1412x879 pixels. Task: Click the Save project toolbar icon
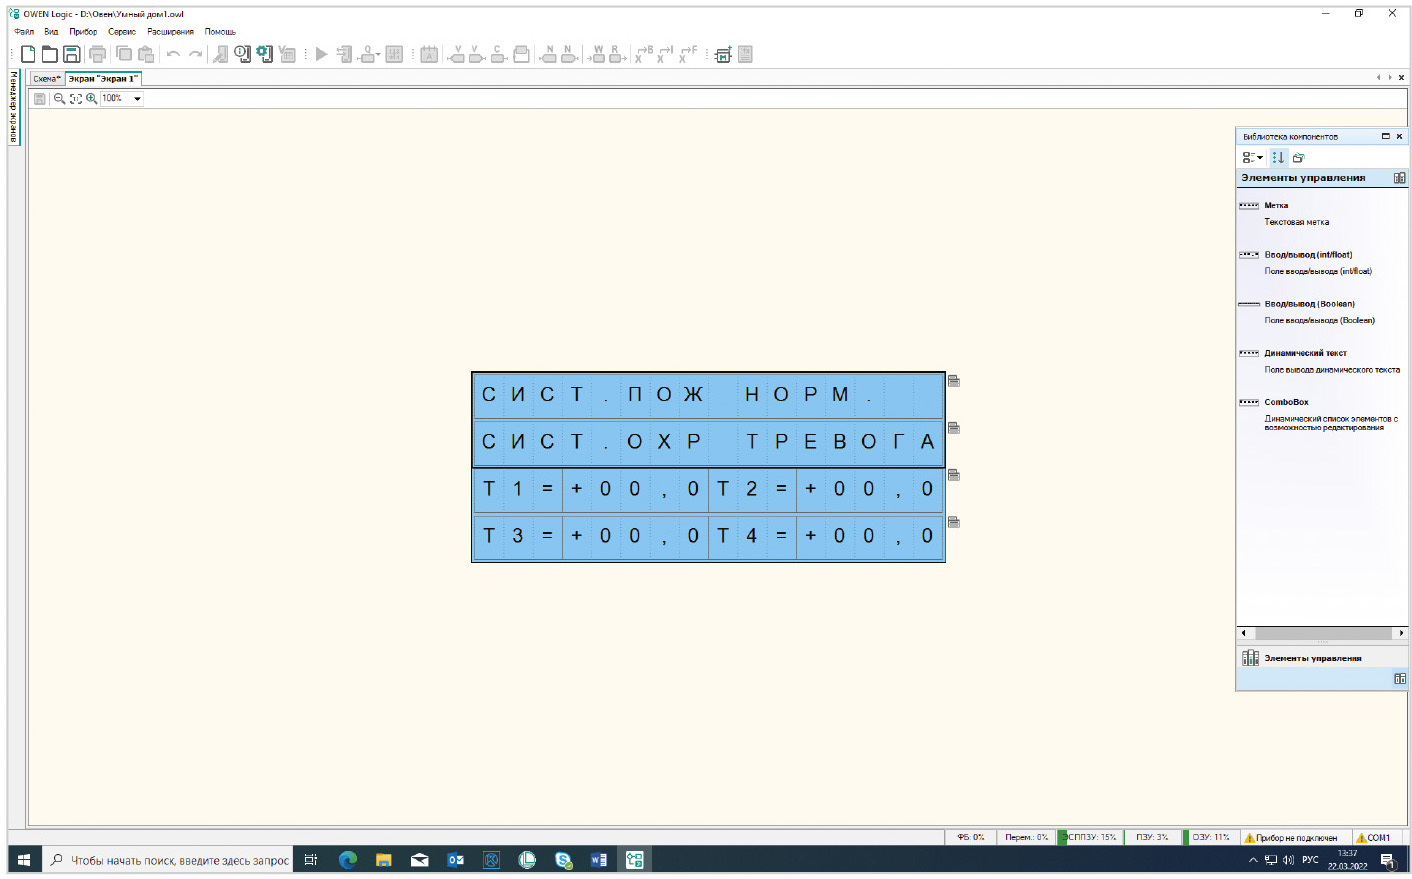click(72, 54)
